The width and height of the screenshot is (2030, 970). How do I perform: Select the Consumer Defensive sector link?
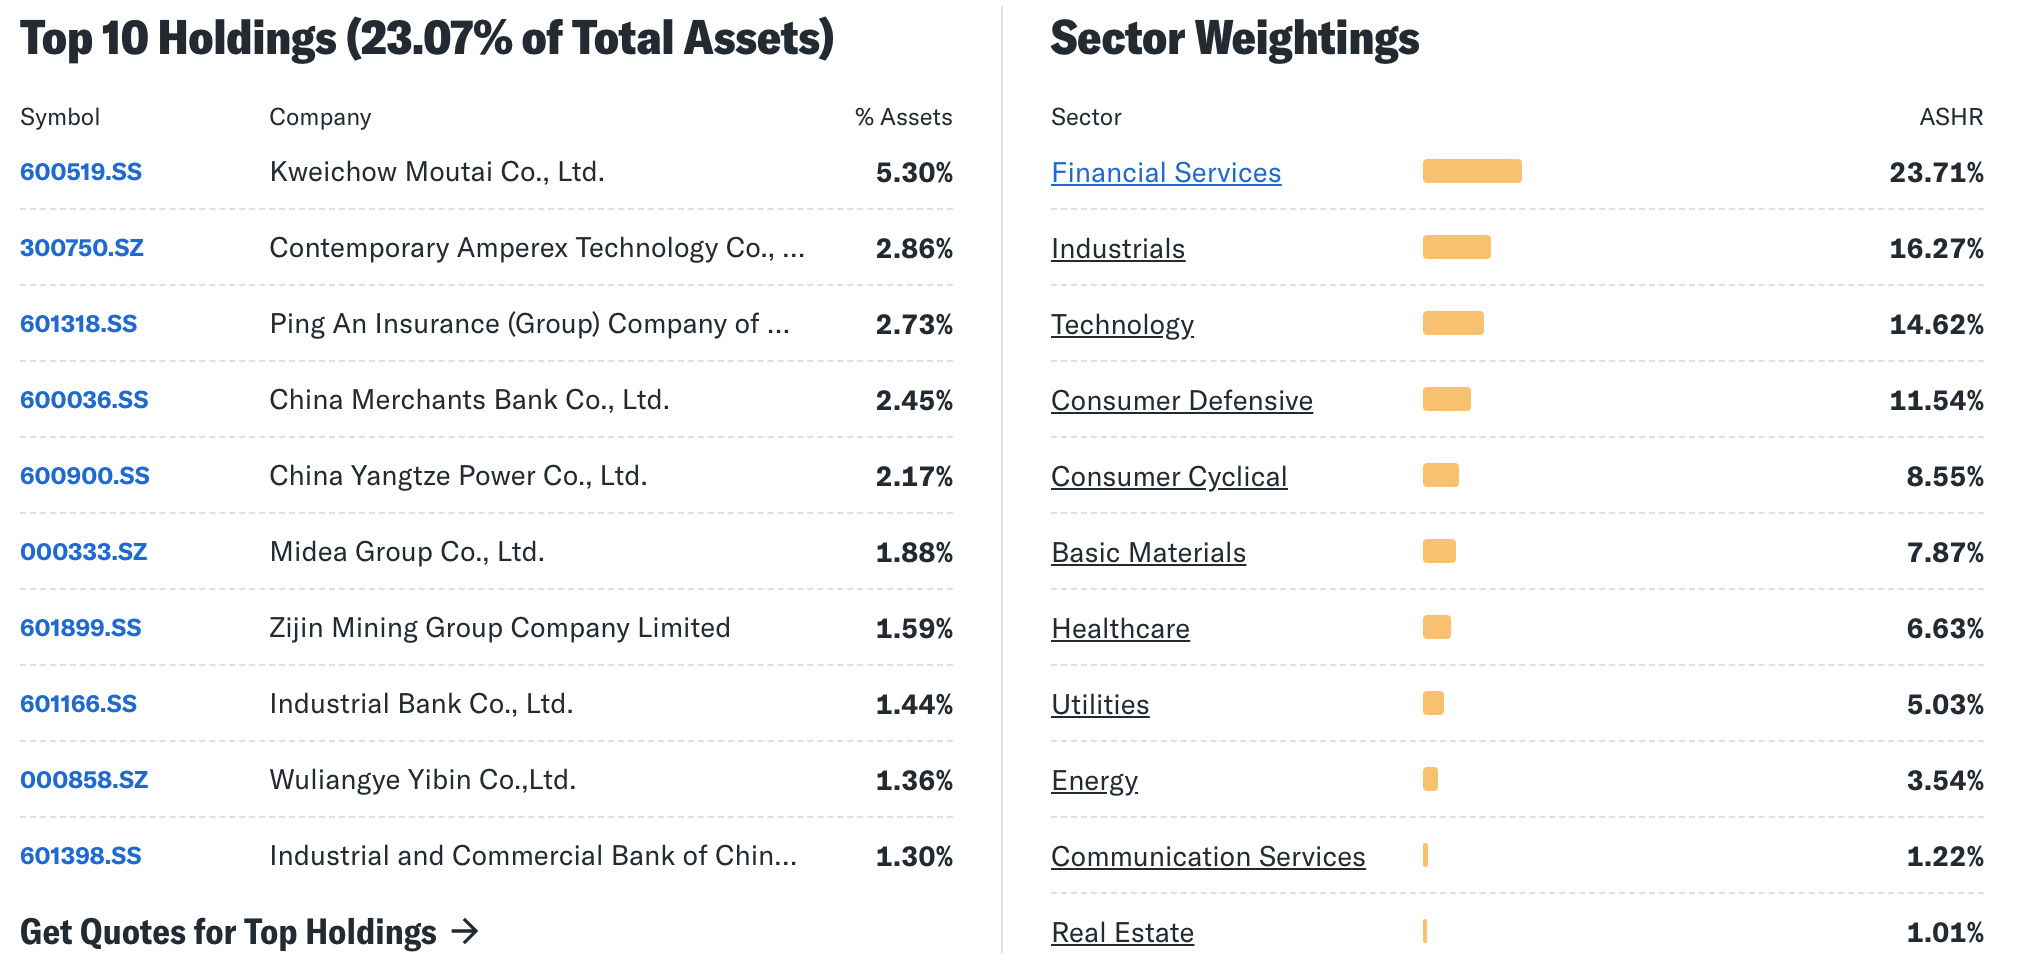click(1182, 401)
